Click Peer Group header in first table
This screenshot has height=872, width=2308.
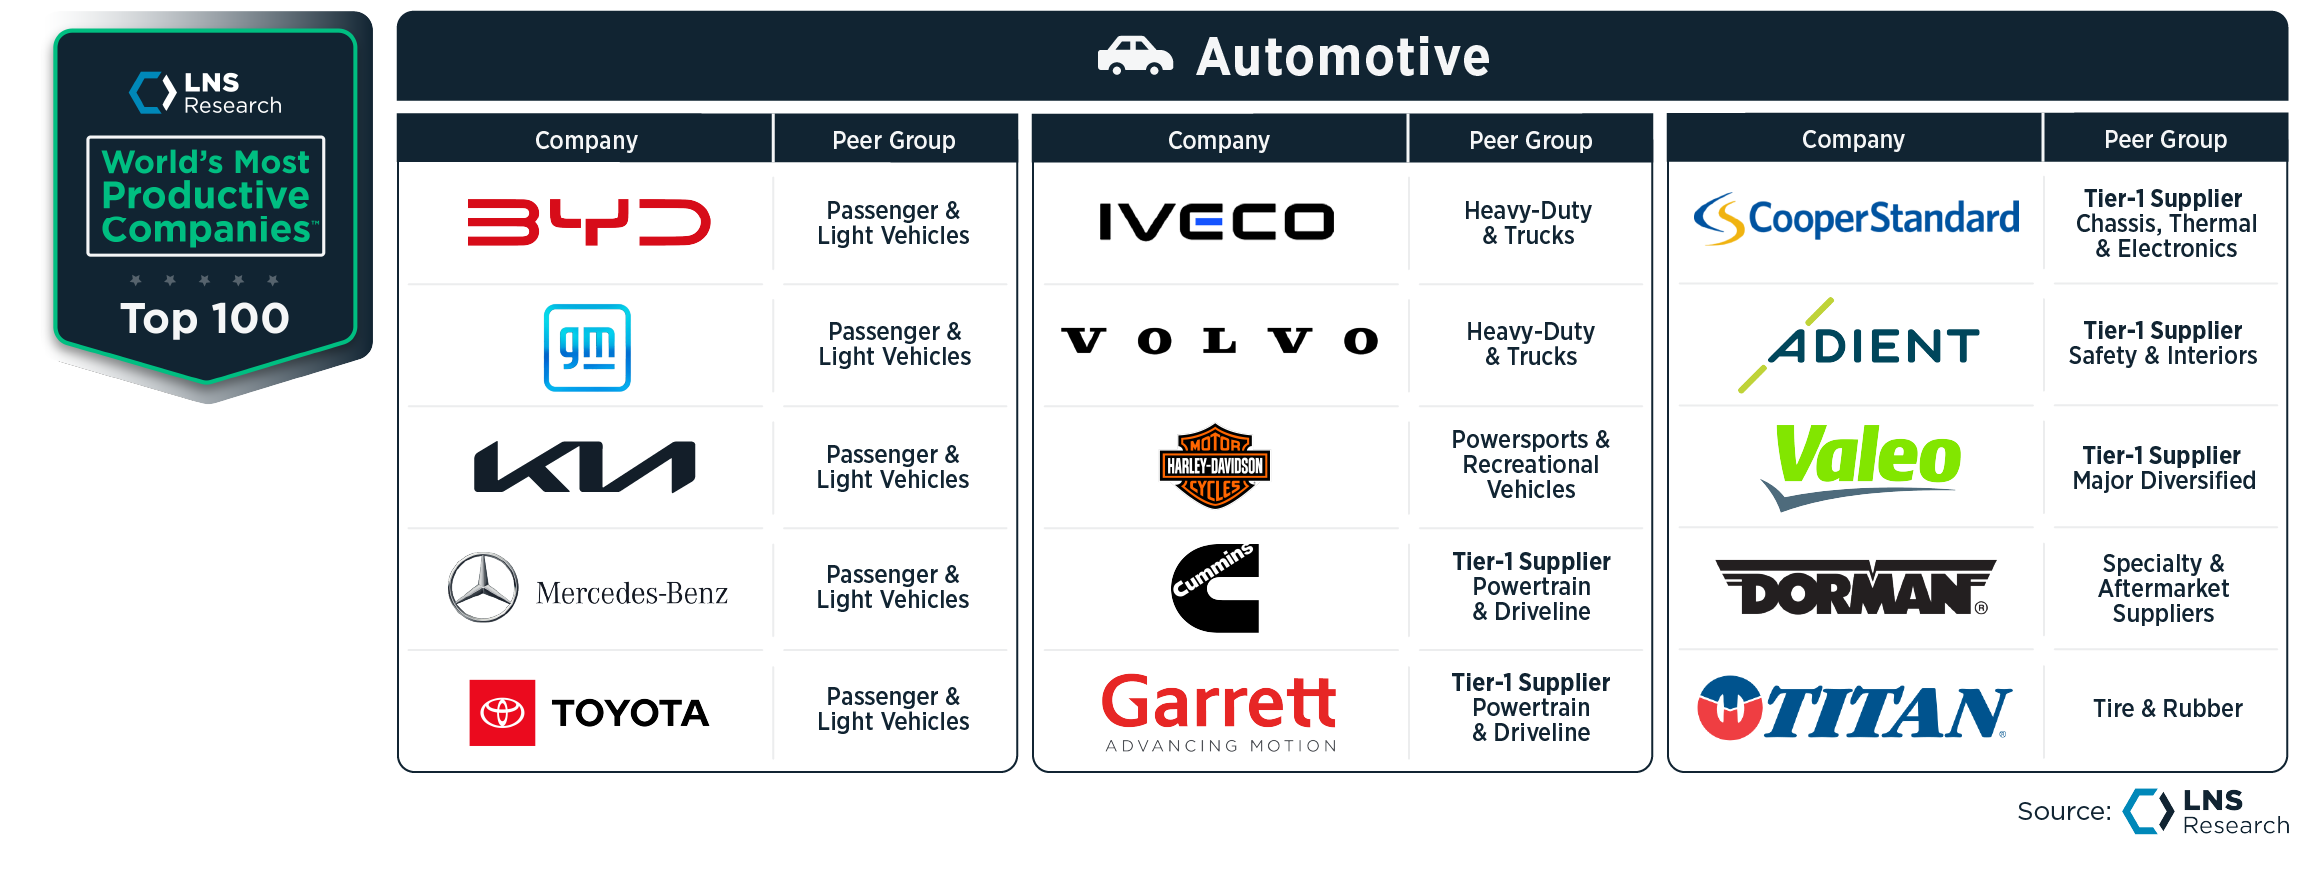click(894, 140)
